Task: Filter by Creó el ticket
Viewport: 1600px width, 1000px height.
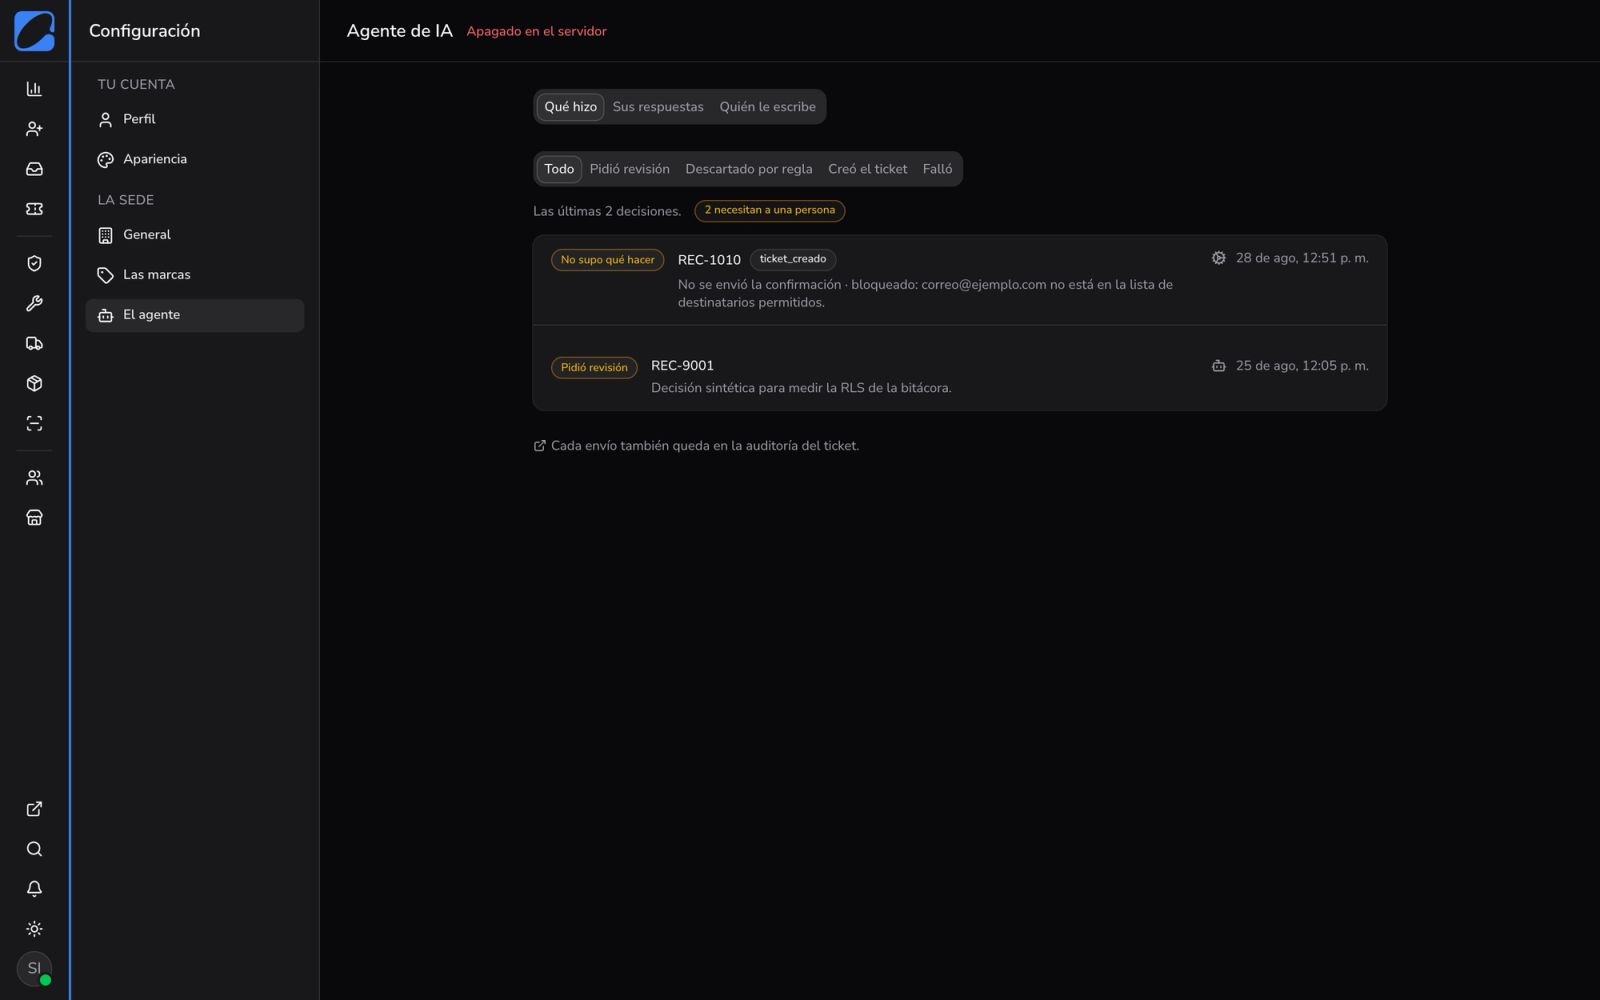Action: pos(868,169)
